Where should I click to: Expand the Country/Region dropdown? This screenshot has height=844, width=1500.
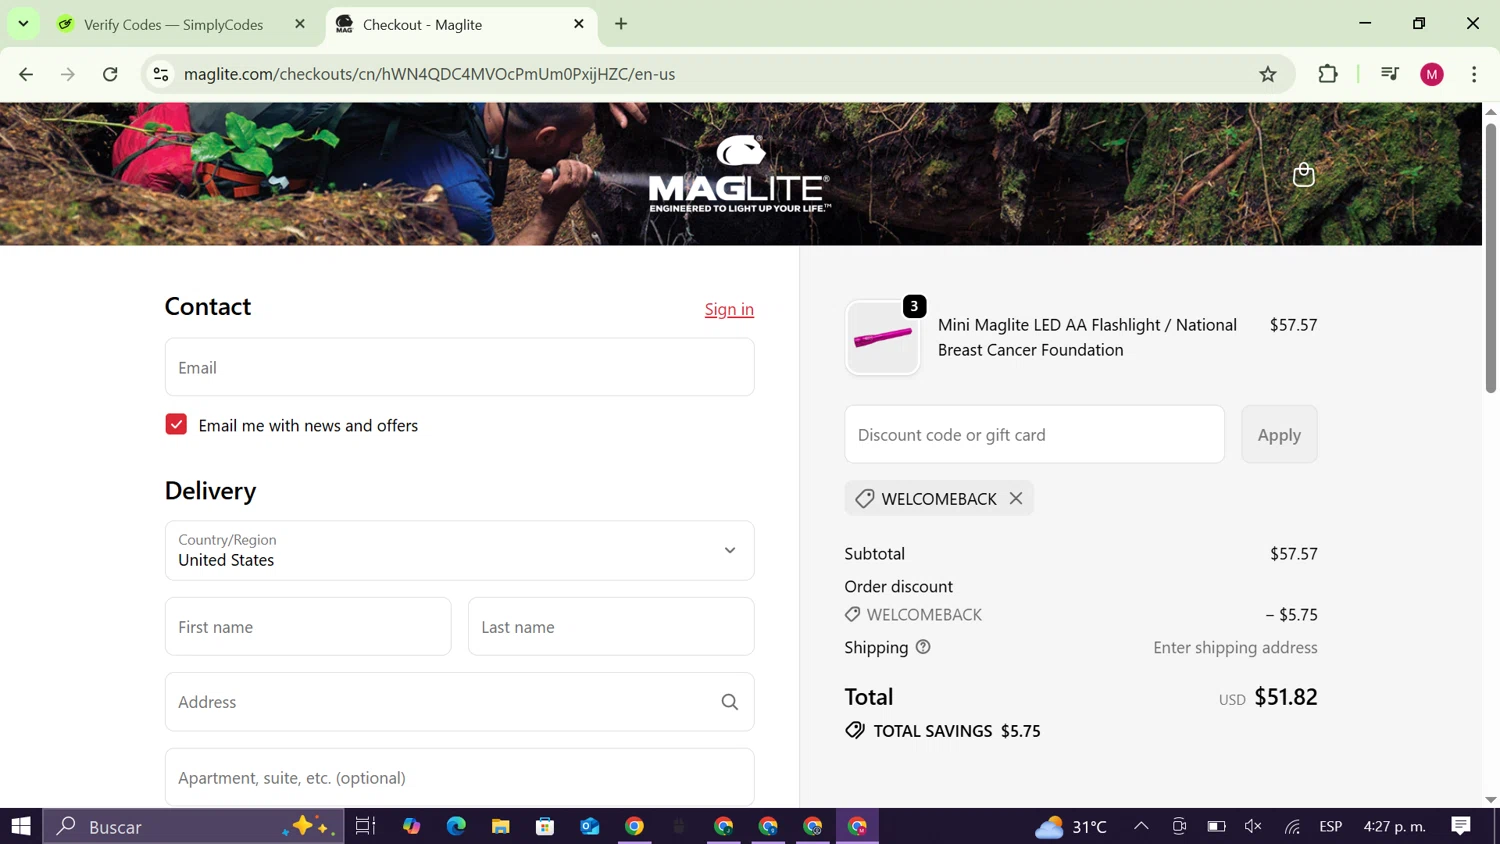pyautogui.click(x=459, y=550)
